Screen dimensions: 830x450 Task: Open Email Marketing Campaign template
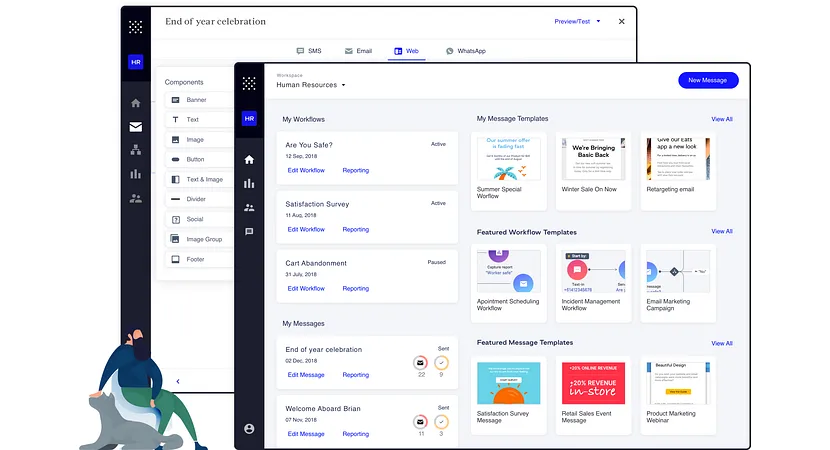tap(678, 283)
